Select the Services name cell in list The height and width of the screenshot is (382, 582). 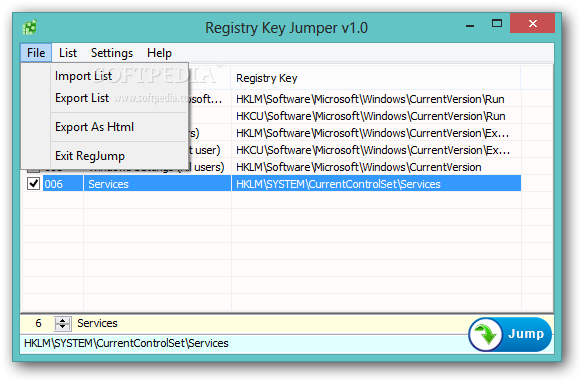pos(157,184)
